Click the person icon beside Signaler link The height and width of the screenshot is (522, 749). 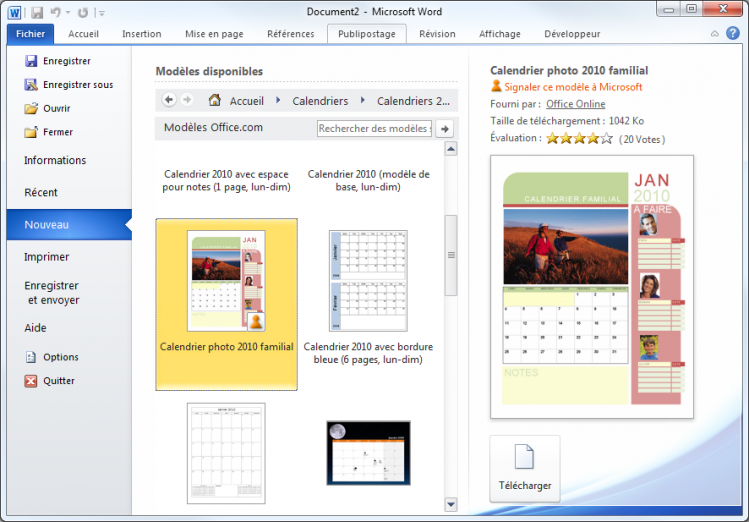click(496, 86)
